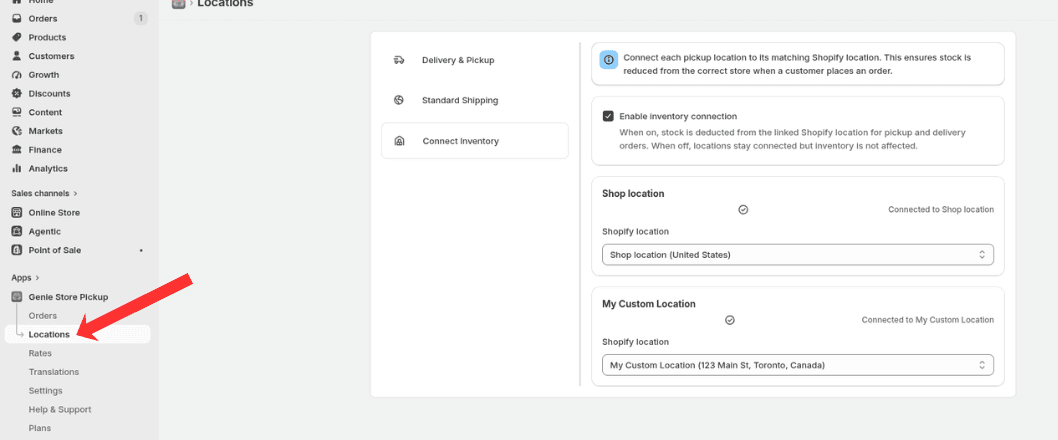Viewport: 1058px width, 440px height.
Task: Click the Products tag icon
Action: point(17,37)
